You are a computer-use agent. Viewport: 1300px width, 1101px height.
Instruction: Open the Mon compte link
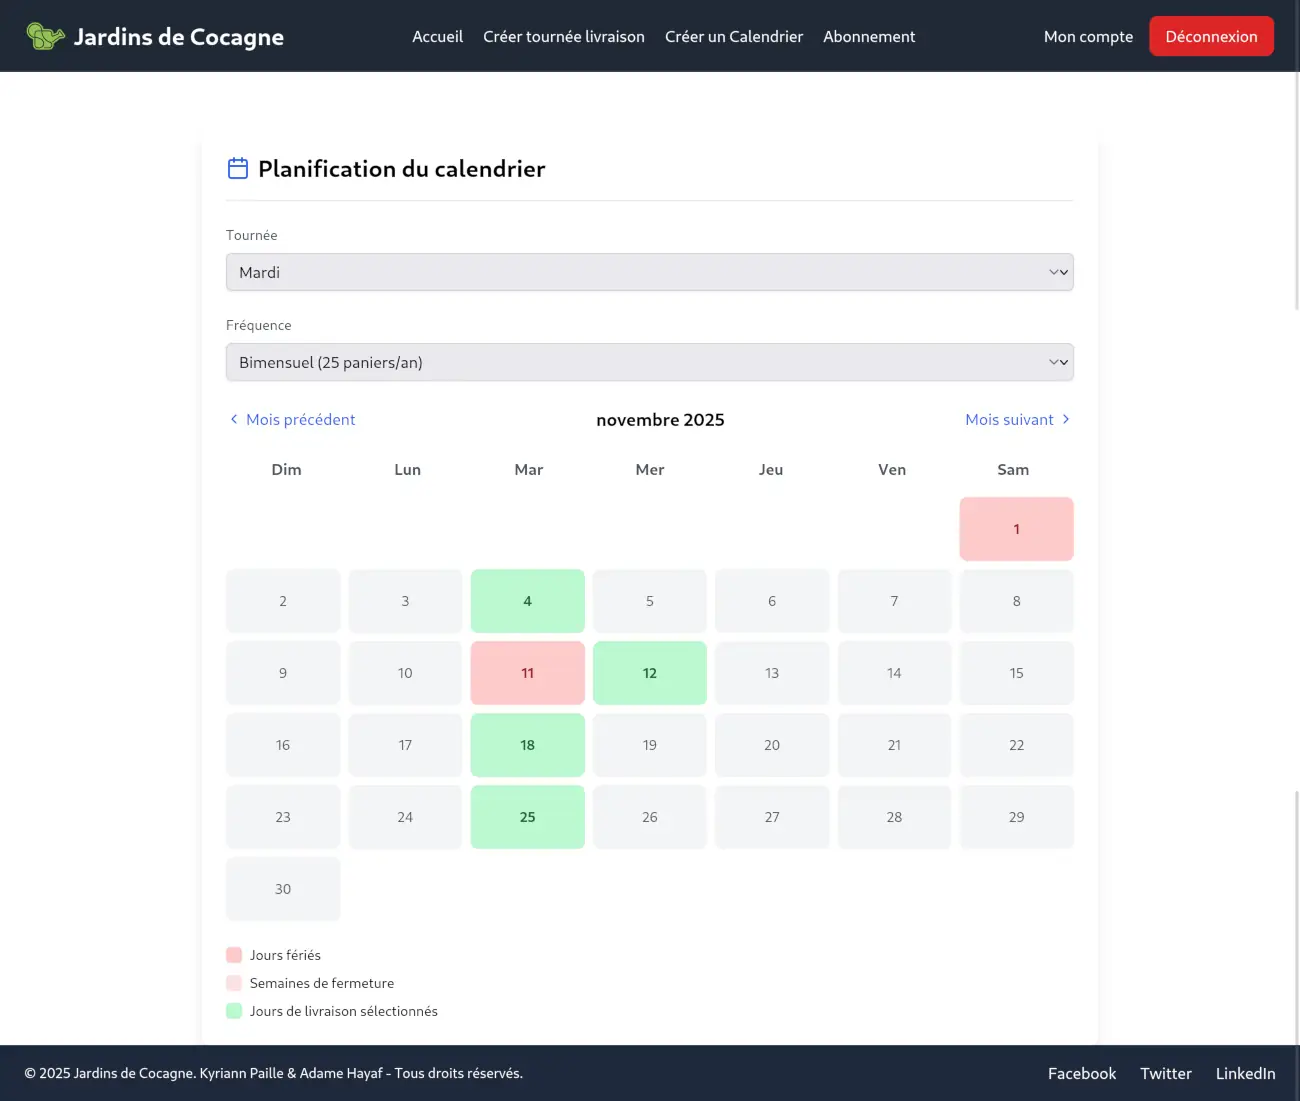(1088, 37)
